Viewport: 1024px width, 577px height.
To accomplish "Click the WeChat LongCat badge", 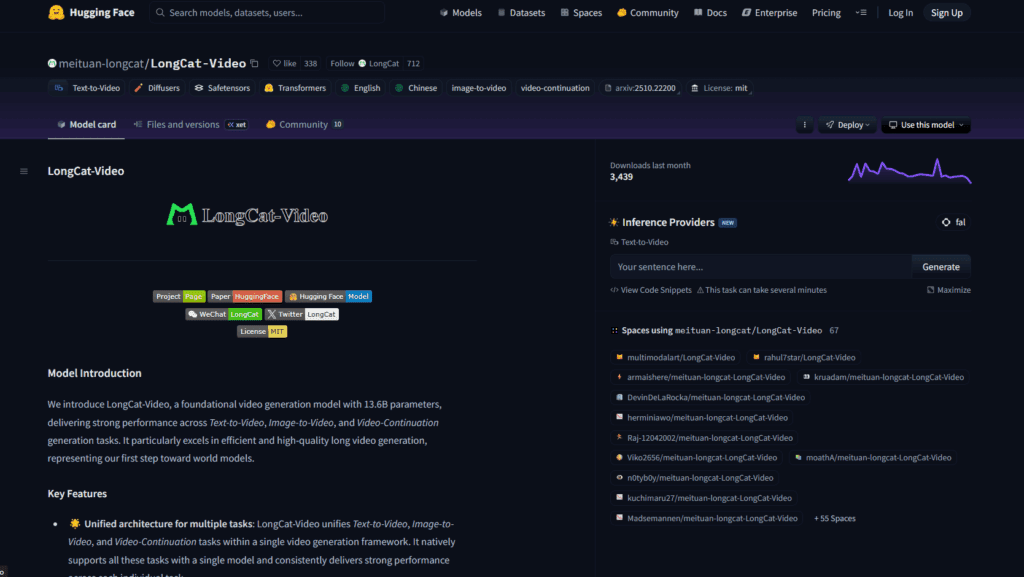I will pyautogui.click(x=223, y=314).
